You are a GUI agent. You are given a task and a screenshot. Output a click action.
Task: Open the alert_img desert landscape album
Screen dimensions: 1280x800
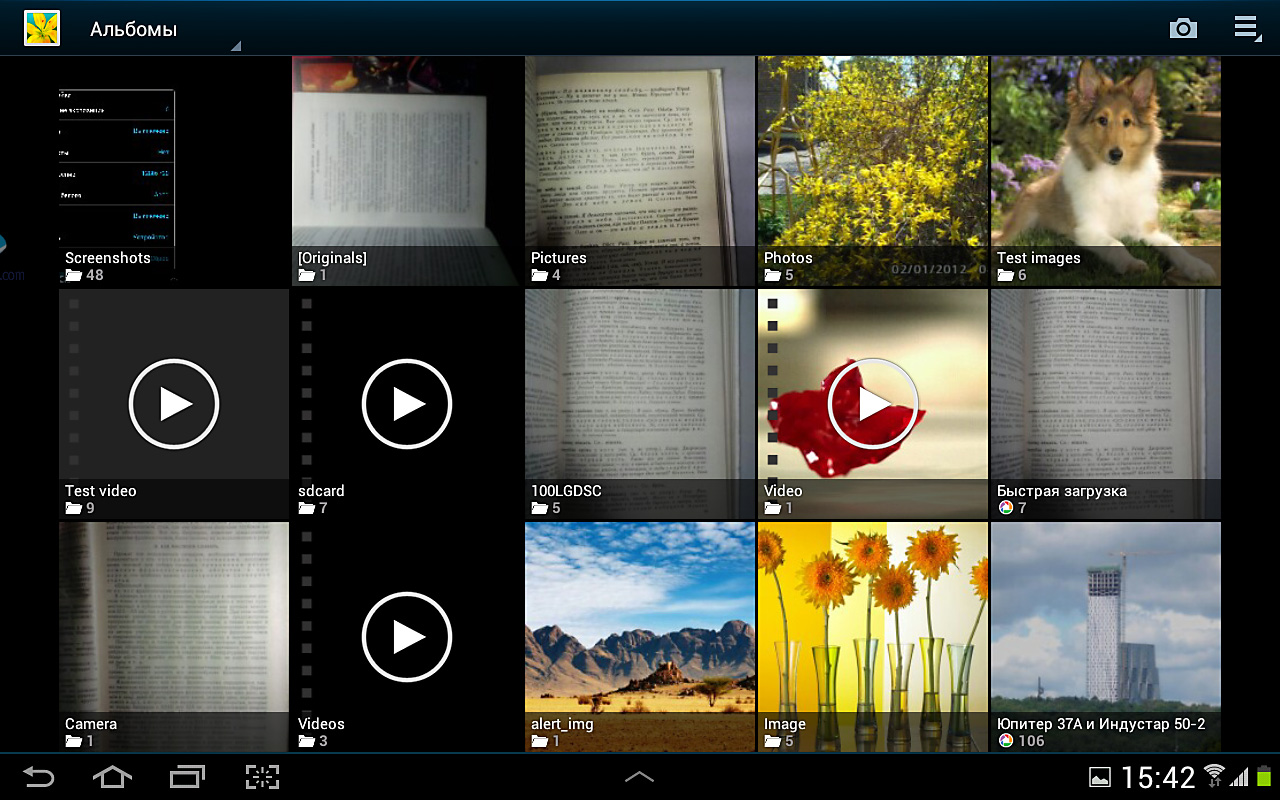[x=639, y=636]
